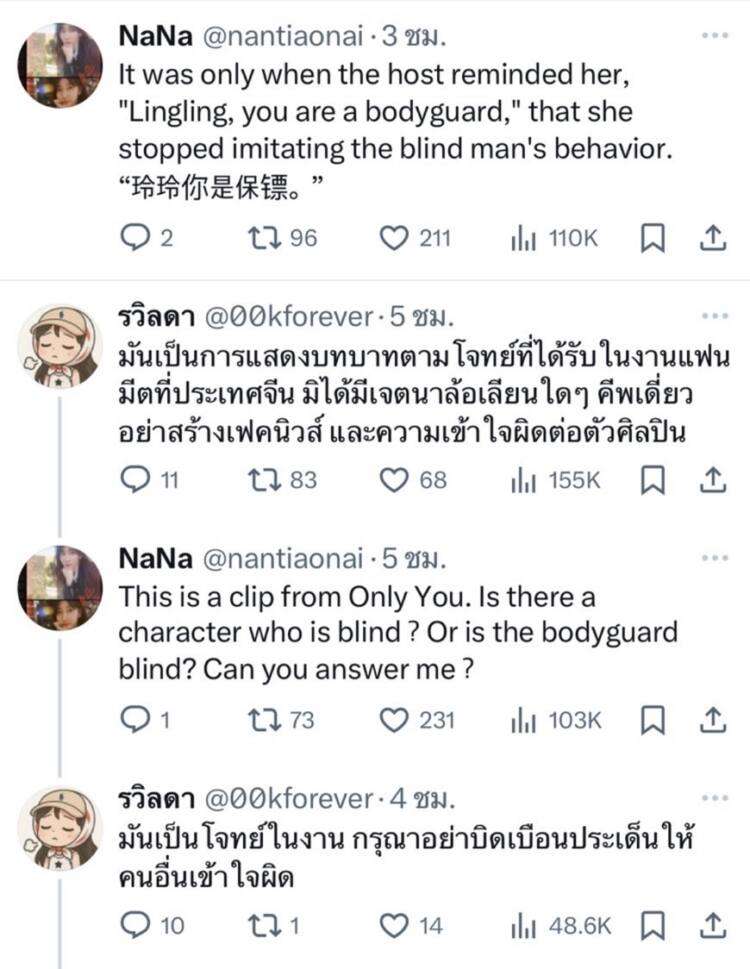View analytics for tweet with 103K views
Viewport: 750px width, 969px height.
coord(522,720)
